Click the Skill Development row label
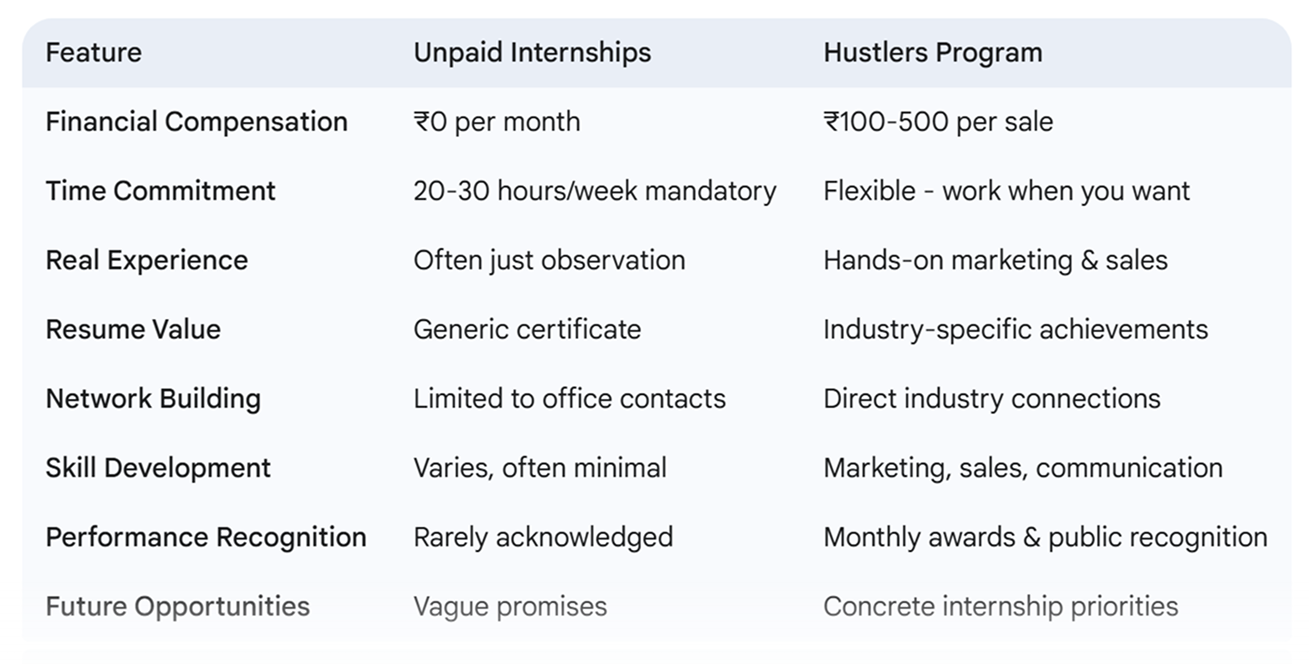The height and width of the screenshot is (664, 1309). (158, 467)
